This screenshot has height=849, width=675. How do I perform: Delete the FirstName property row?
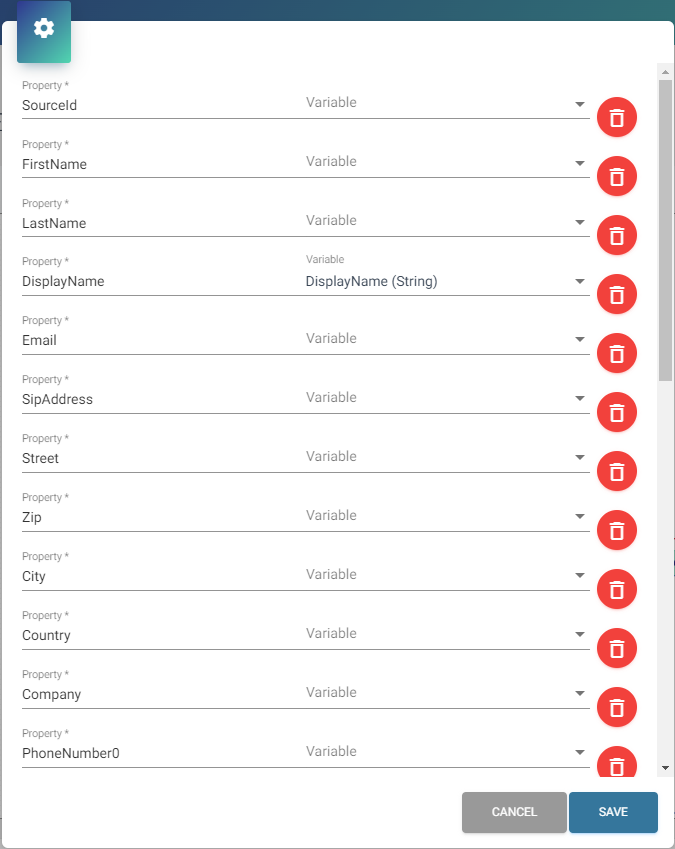pyautogui.click(x=617, y=177)
